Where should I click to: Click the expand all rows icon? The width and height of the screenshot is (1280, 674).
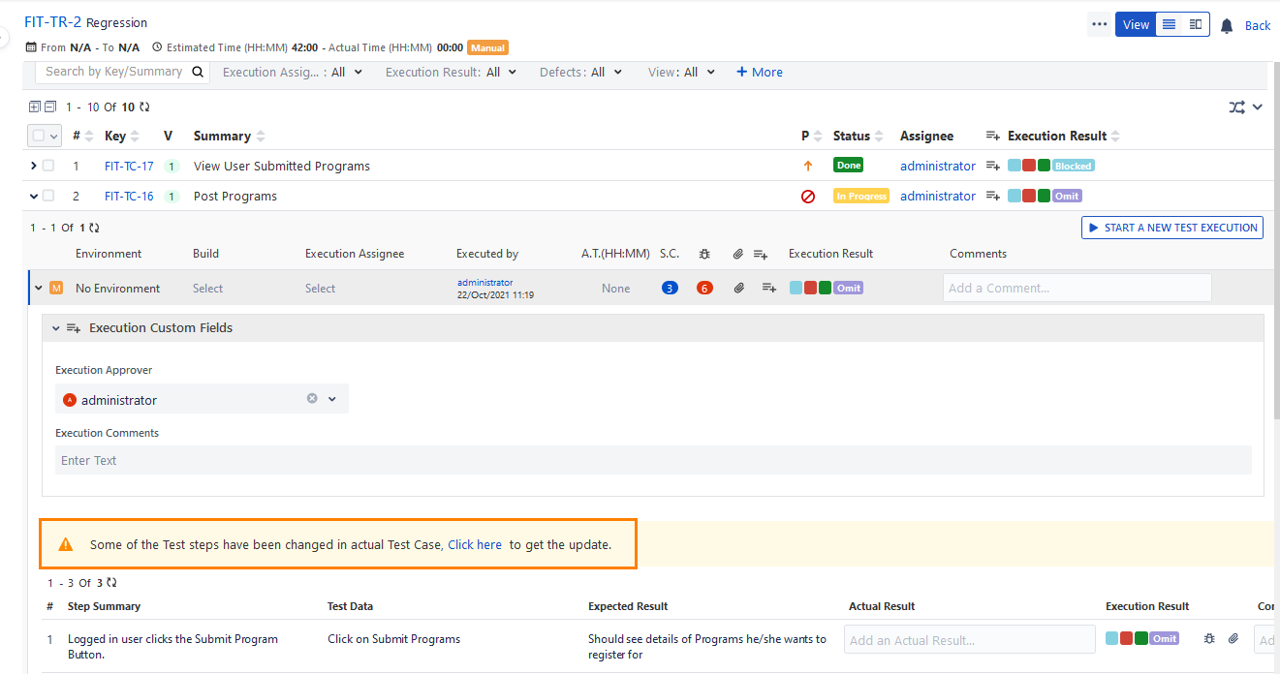pyautogui.click(x=35, y=107)
